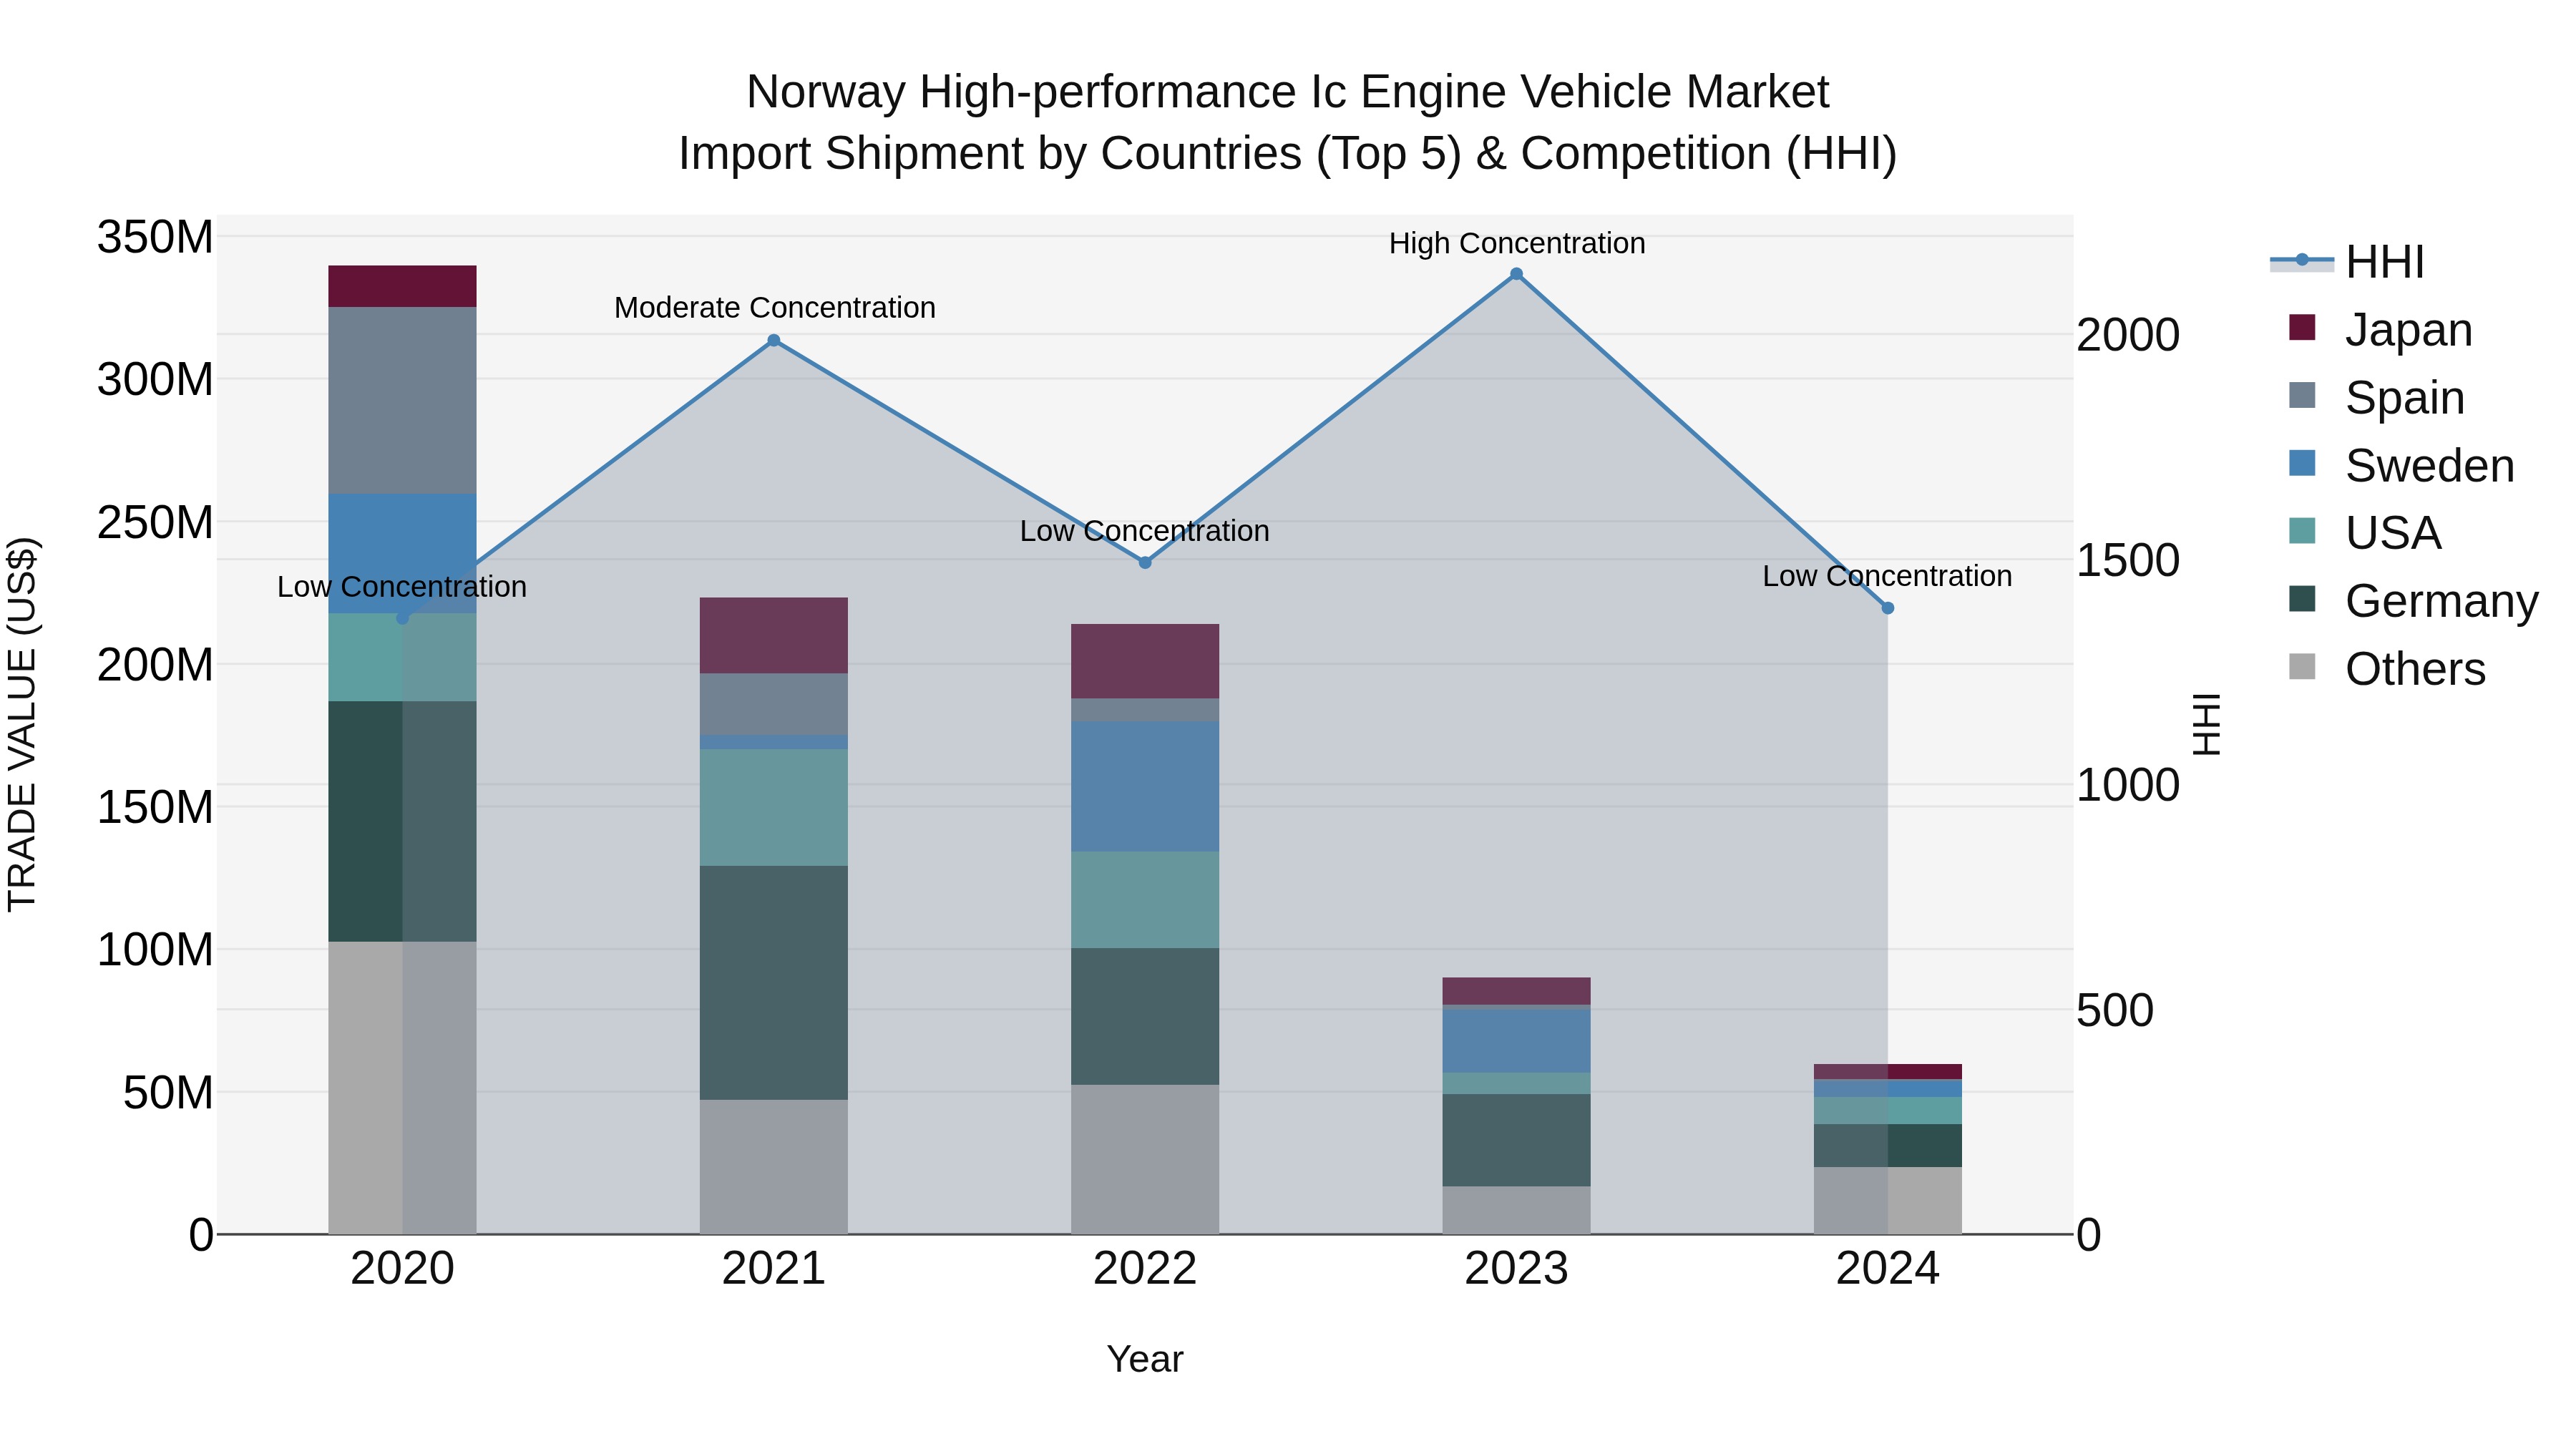Viewport: 2576px width, 1449px height.
Task: Click the Germany segment of 2024 bar
Action: click(1887, 1146)
